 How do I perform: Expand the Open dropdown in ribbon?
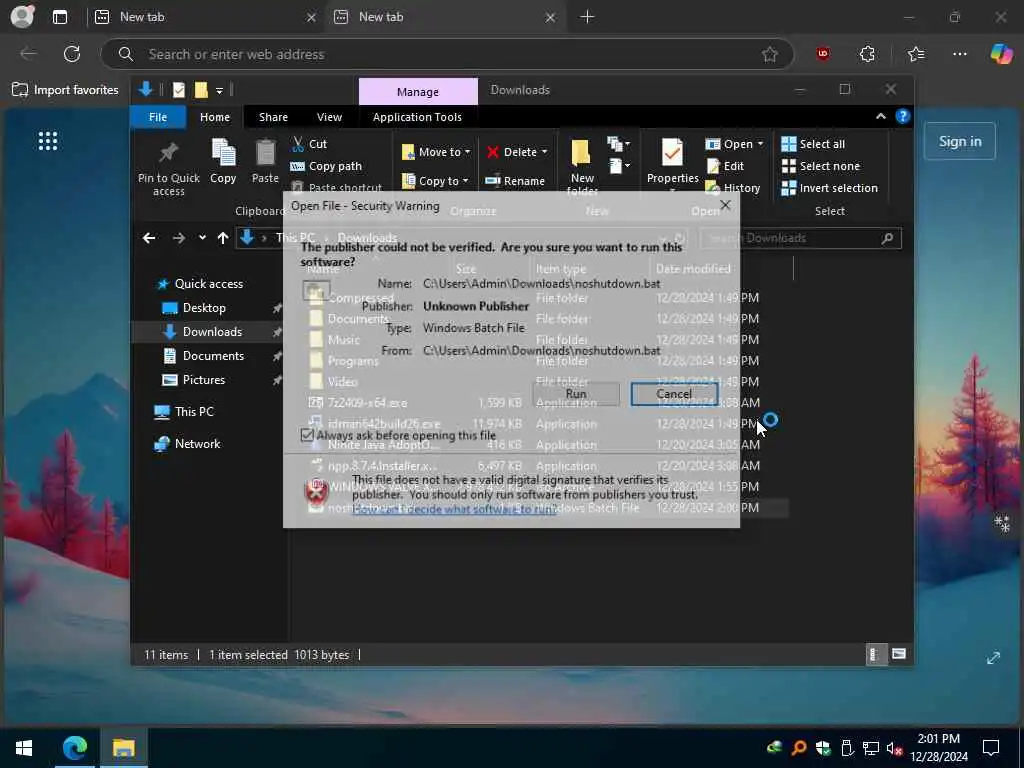760,144
